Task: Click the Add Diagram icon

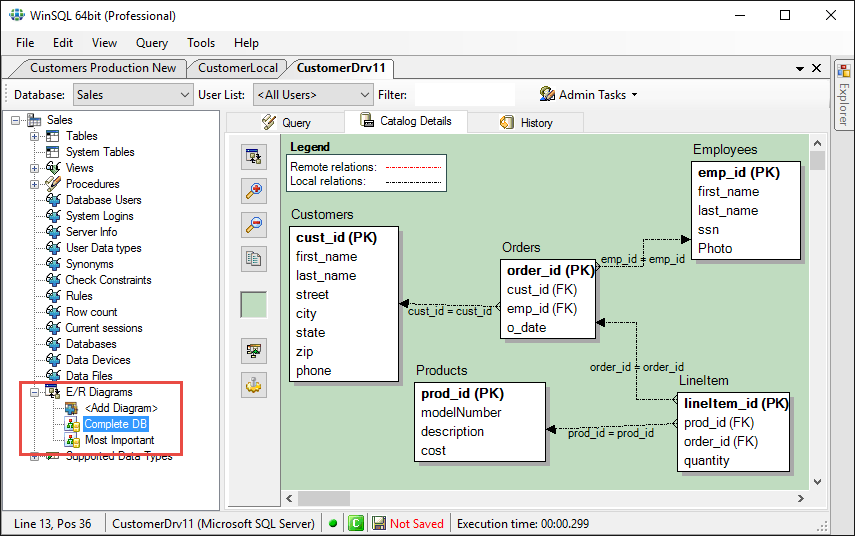Action: (71, 408)
